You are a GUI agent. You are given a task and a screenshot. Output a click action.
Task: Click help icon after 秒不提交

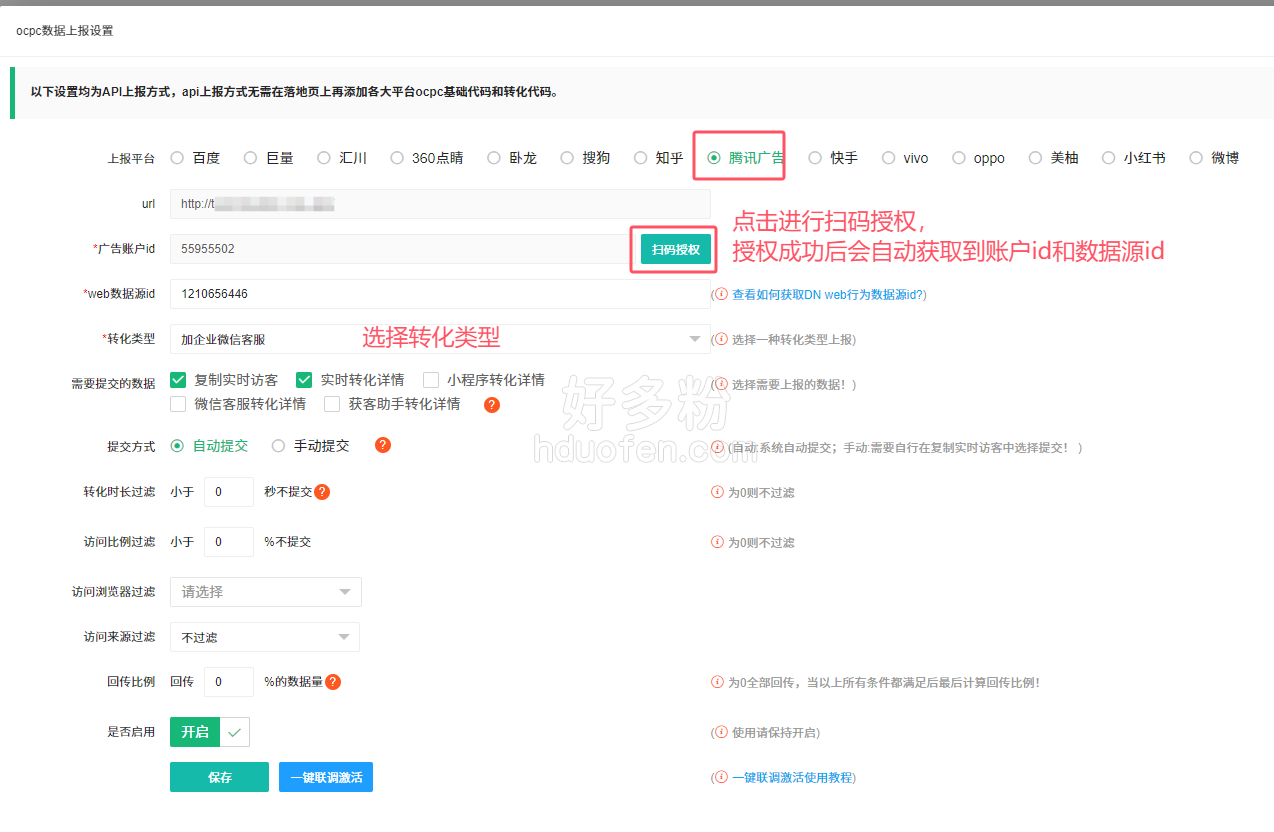point(322,492)
